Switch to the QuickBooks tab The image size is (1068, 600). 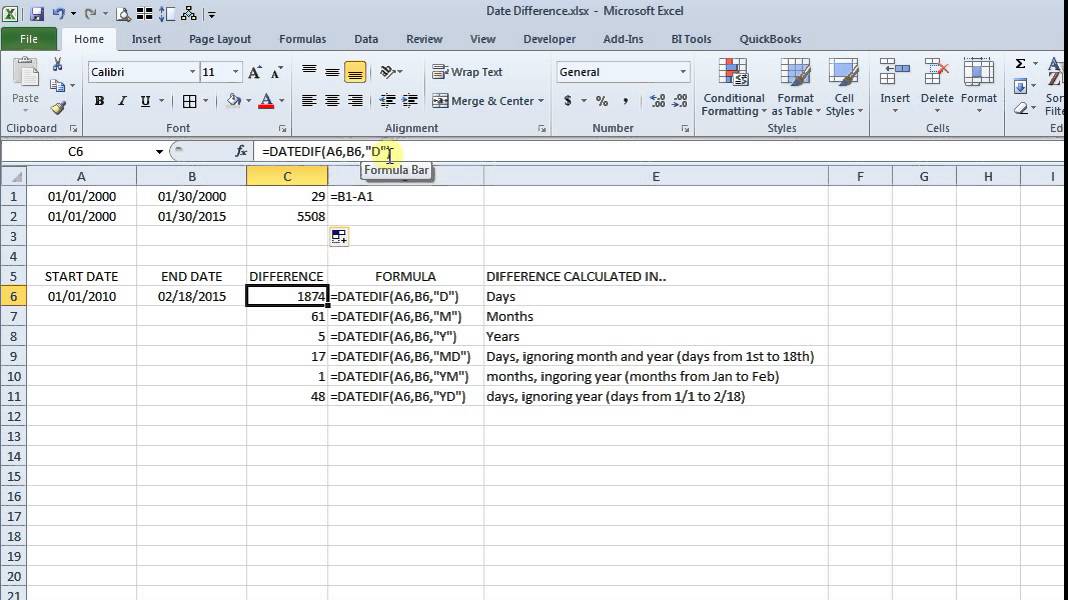[770, 39]
